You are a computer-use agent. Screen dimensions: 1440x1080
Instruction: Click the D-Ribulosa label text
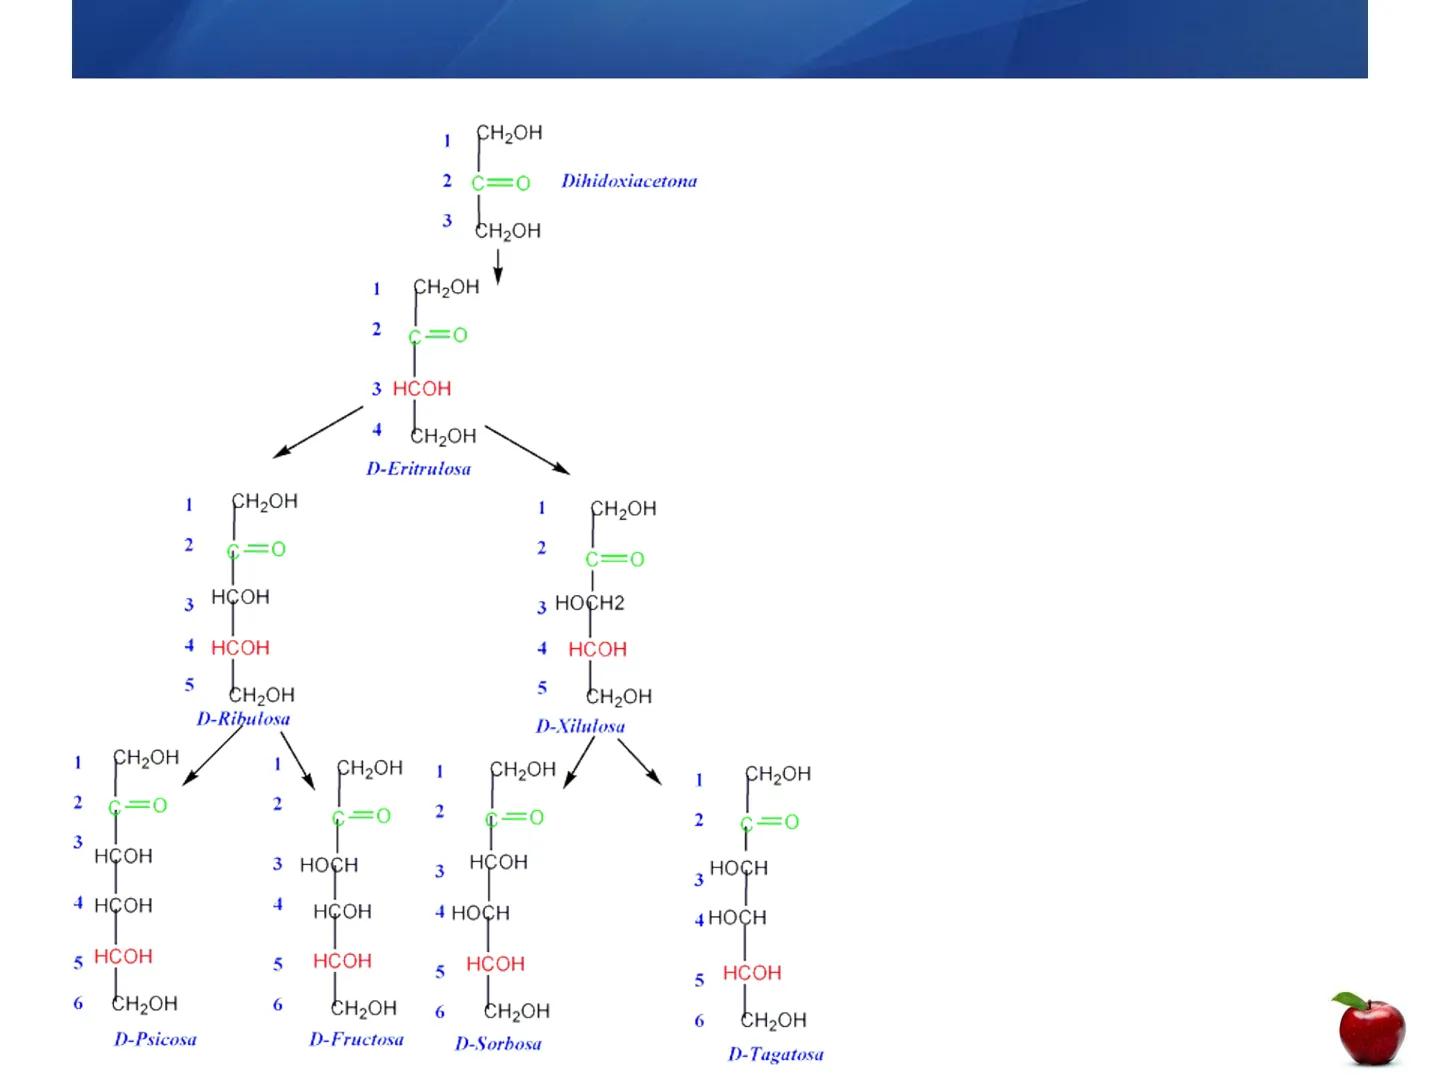tap(243, 718)
